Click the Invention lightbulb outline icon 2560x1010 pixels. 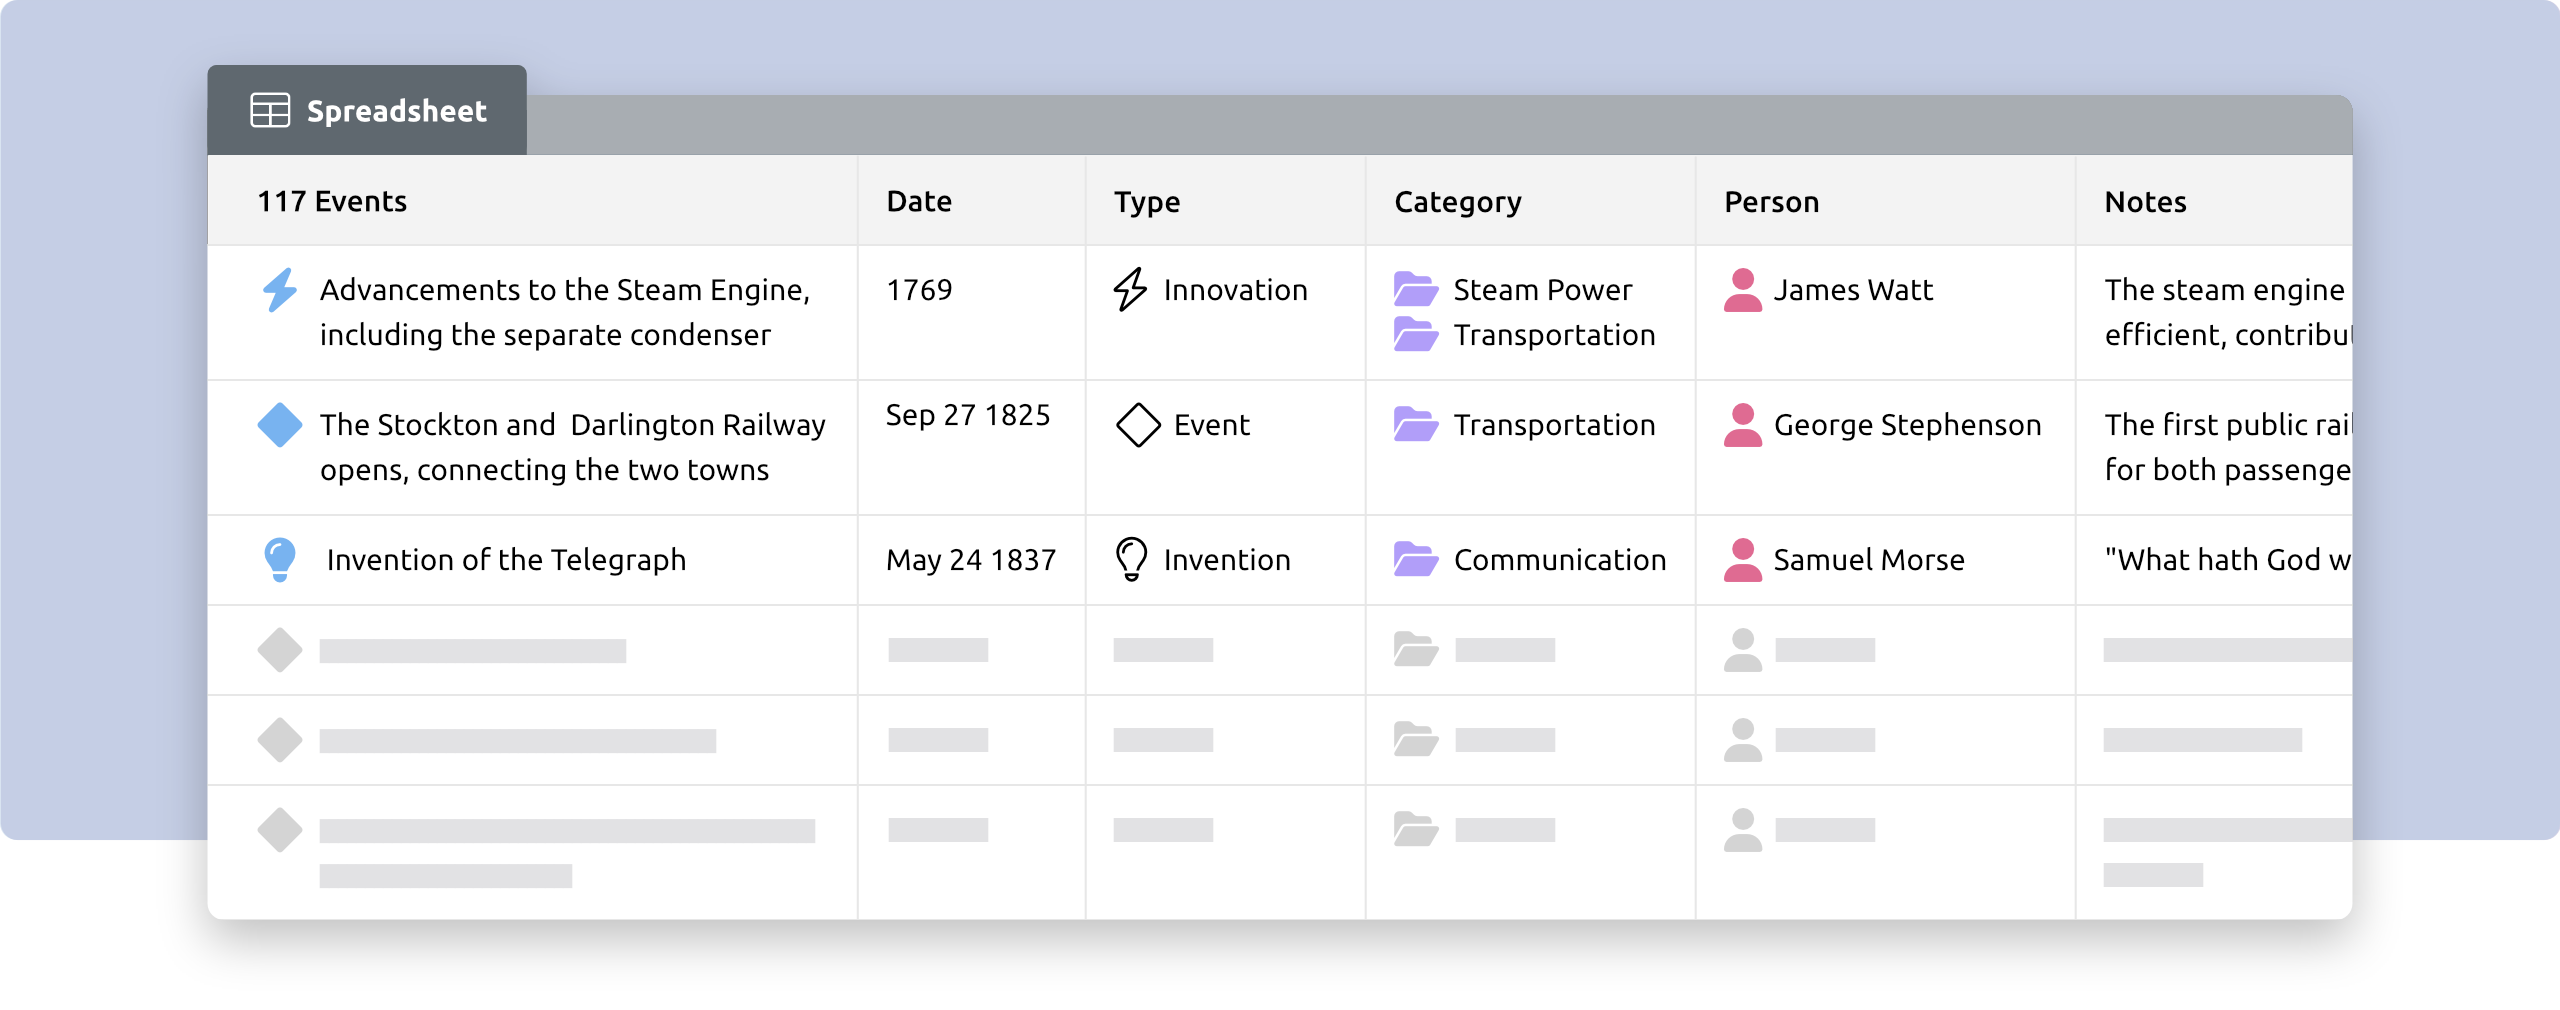pos(1131,560)
